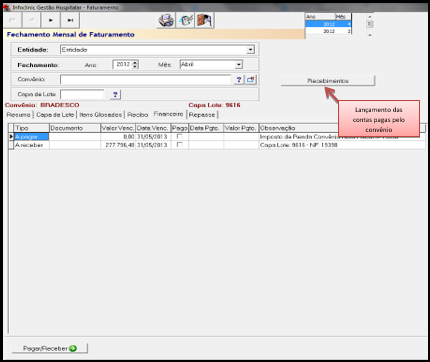Open the Mês dropdown showing Abril
The height and width of the screenshot is (362, 430).
(239, 65)
